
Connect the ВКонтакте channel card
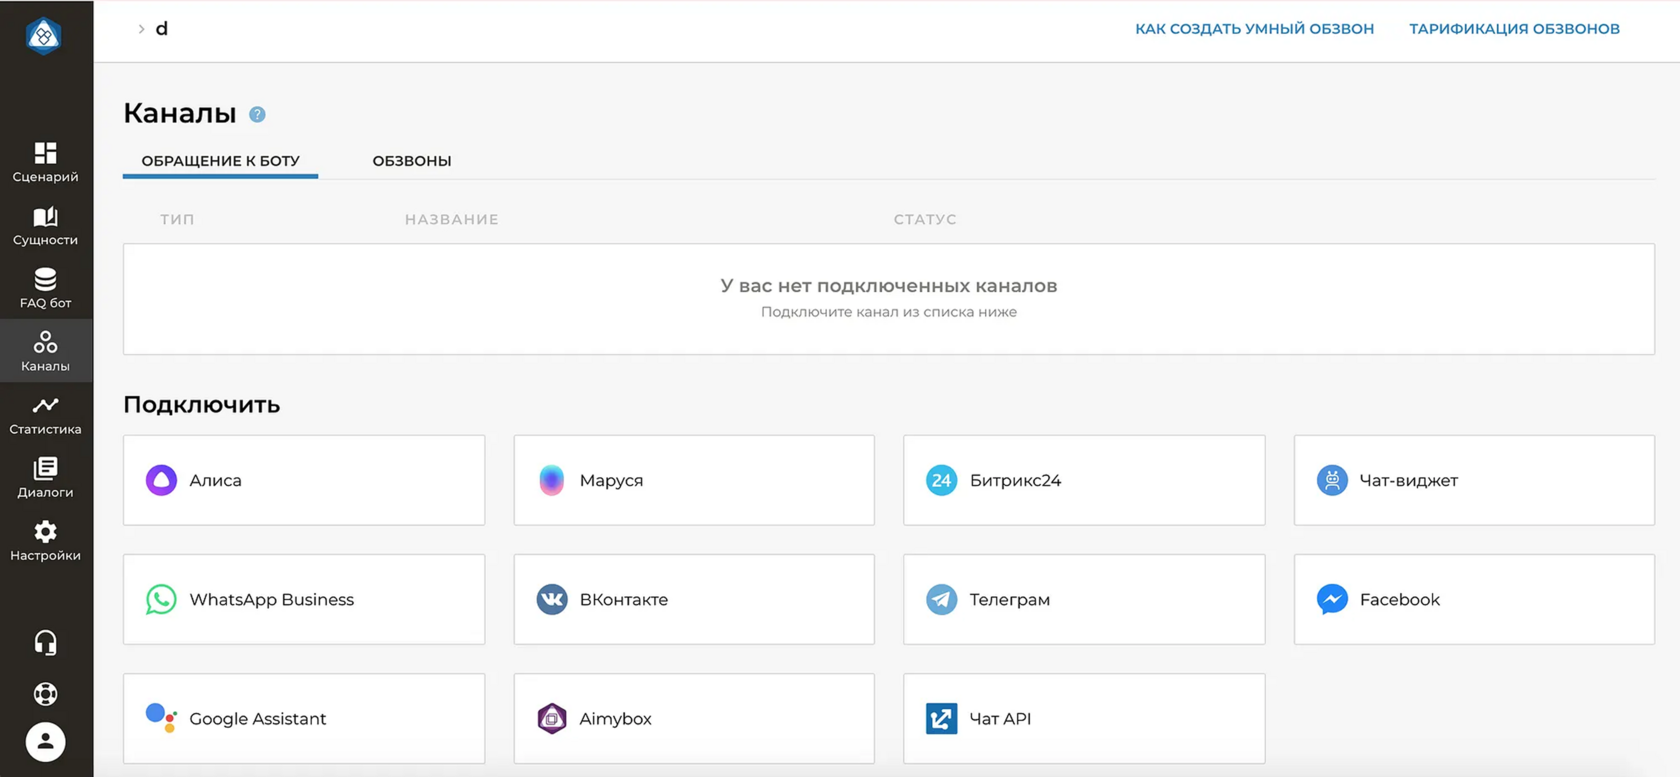click(694, 599)
